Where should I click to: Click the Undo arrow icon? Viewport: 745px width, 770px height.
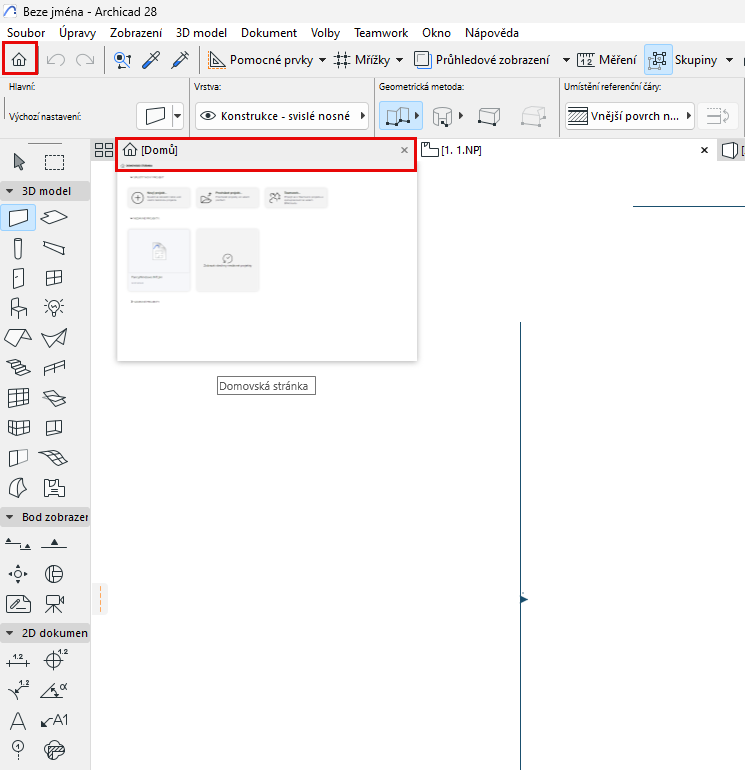55,60
